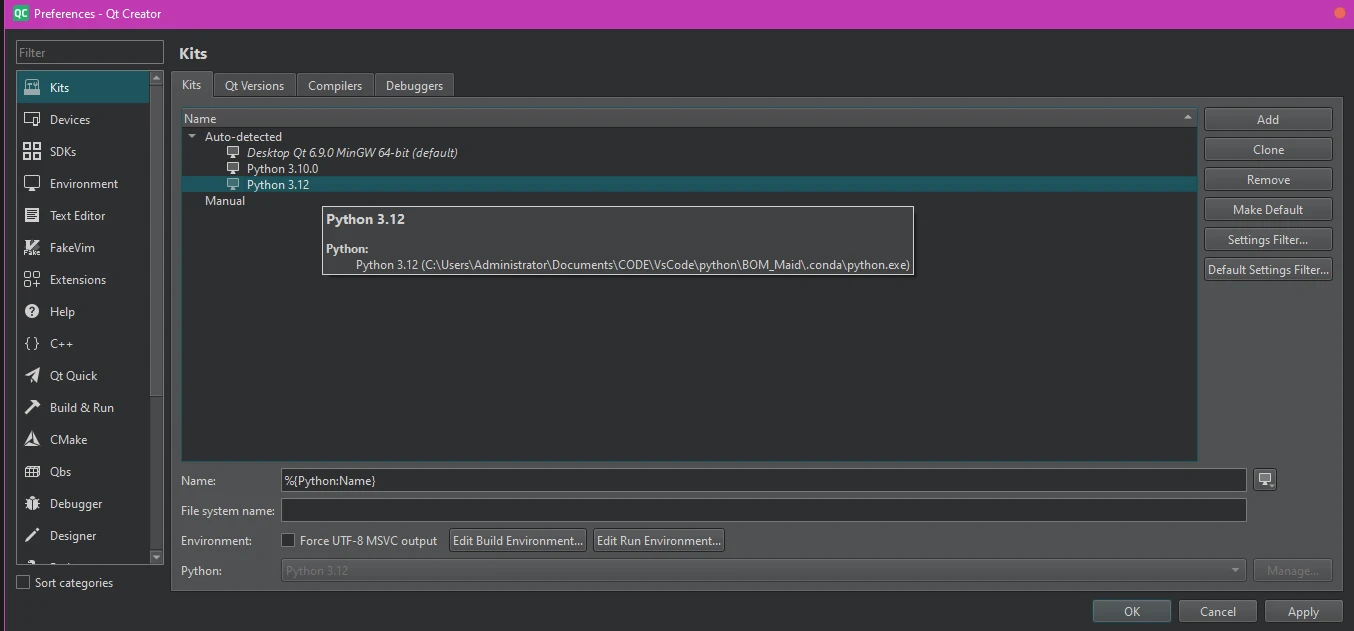This screenshot has width=1354, height=631.
Task: Open the Environment category icon
Action: (x=32, y=183)
